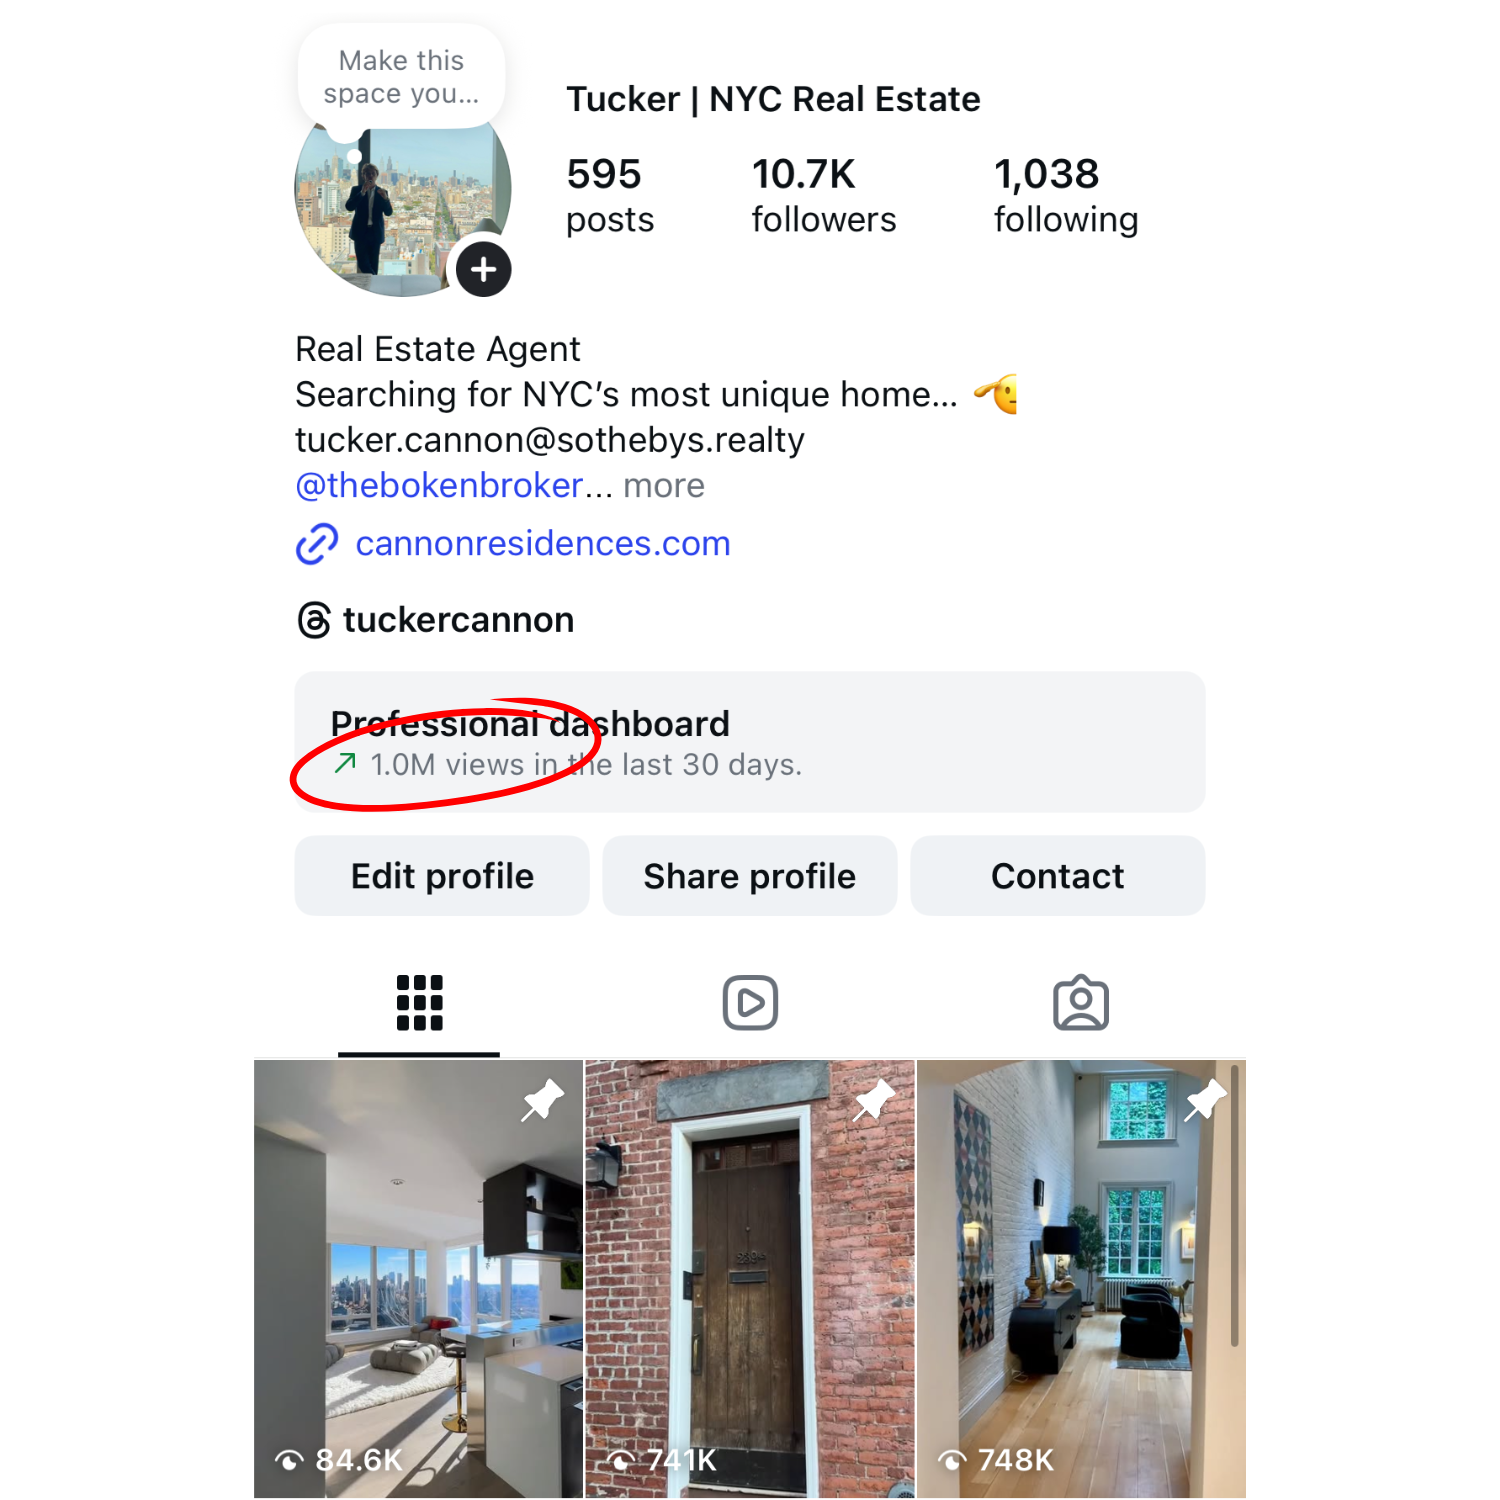The image size is (1500, 1500).
Task: Click the pin icon on brick door post
Action: pyautogui.click(x=873, y=1101)
